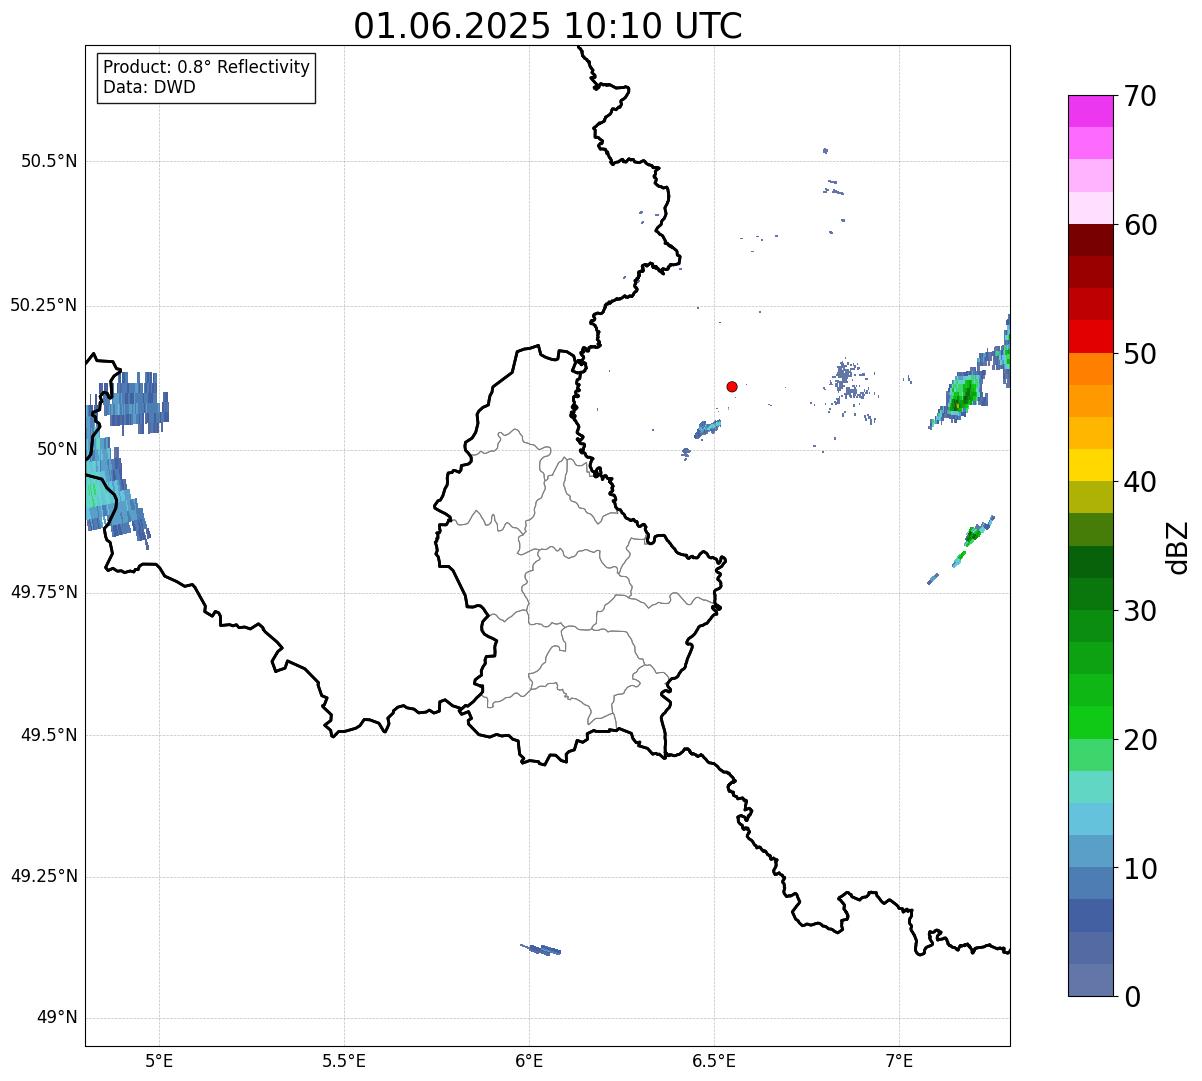Click the colorbar tick label 0
This screenshot has height=1081, width=1202.
1131,997
